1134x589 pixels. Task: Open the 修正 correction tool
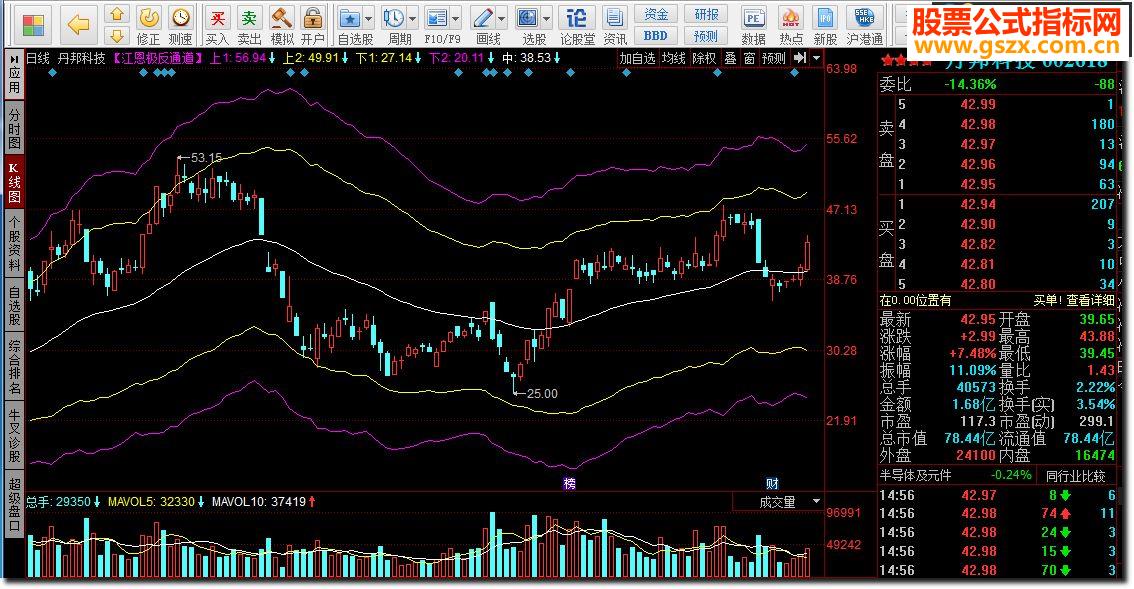pyautogui.click(x=148, y=25)
